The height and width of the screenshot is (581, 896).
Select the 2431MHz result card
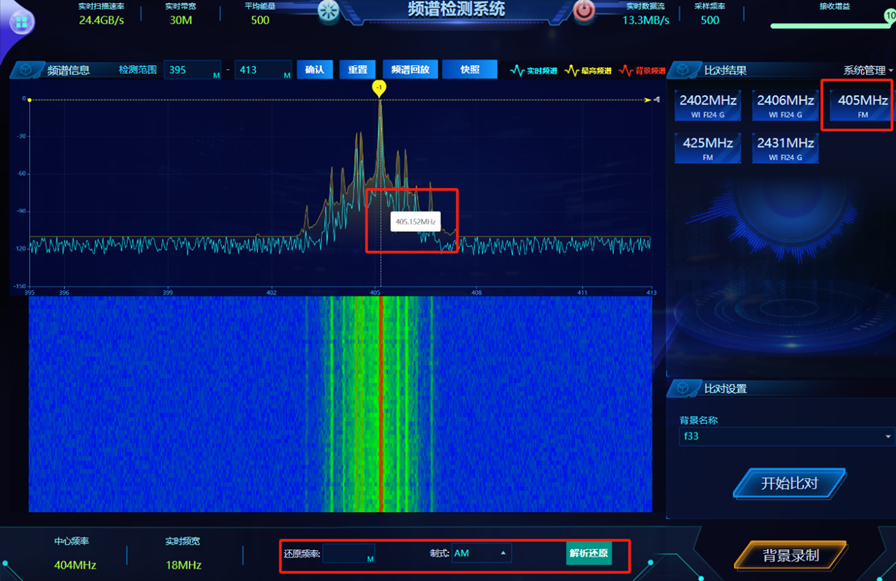point(785,148)
